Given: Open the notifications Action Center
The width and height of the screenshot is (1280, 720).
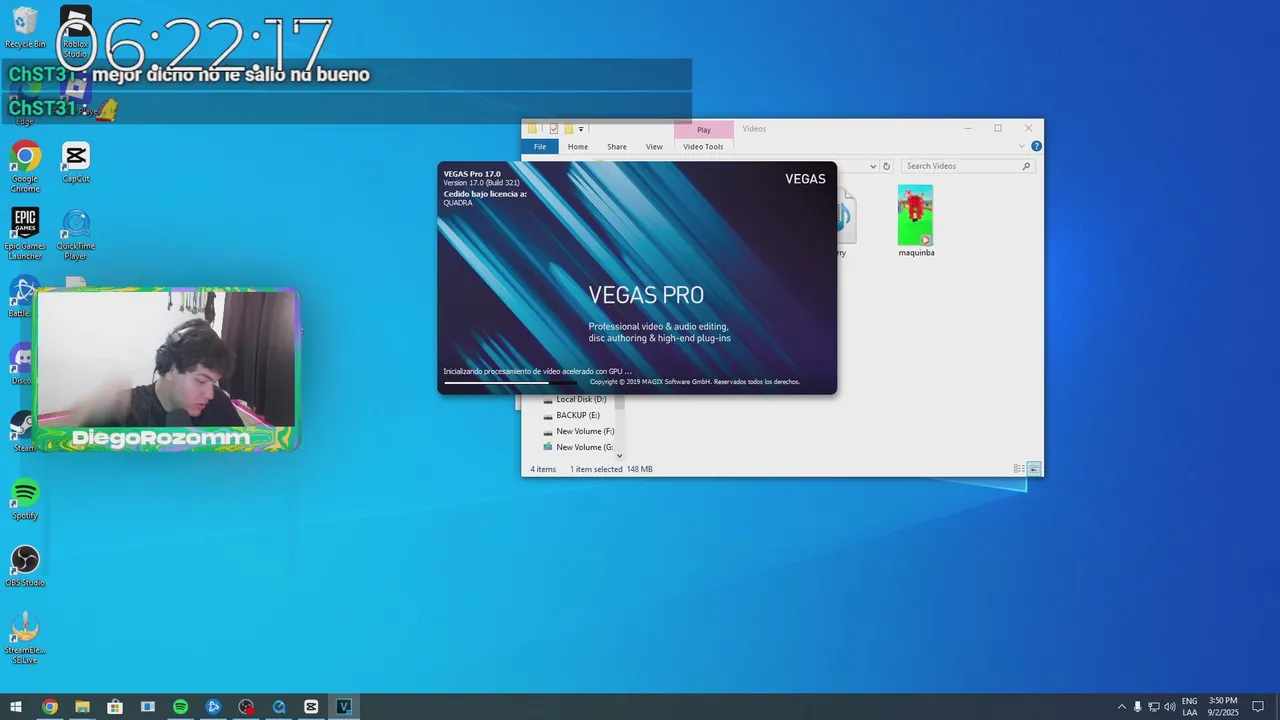Looking at the screenshot, I should pos(1258,707).
